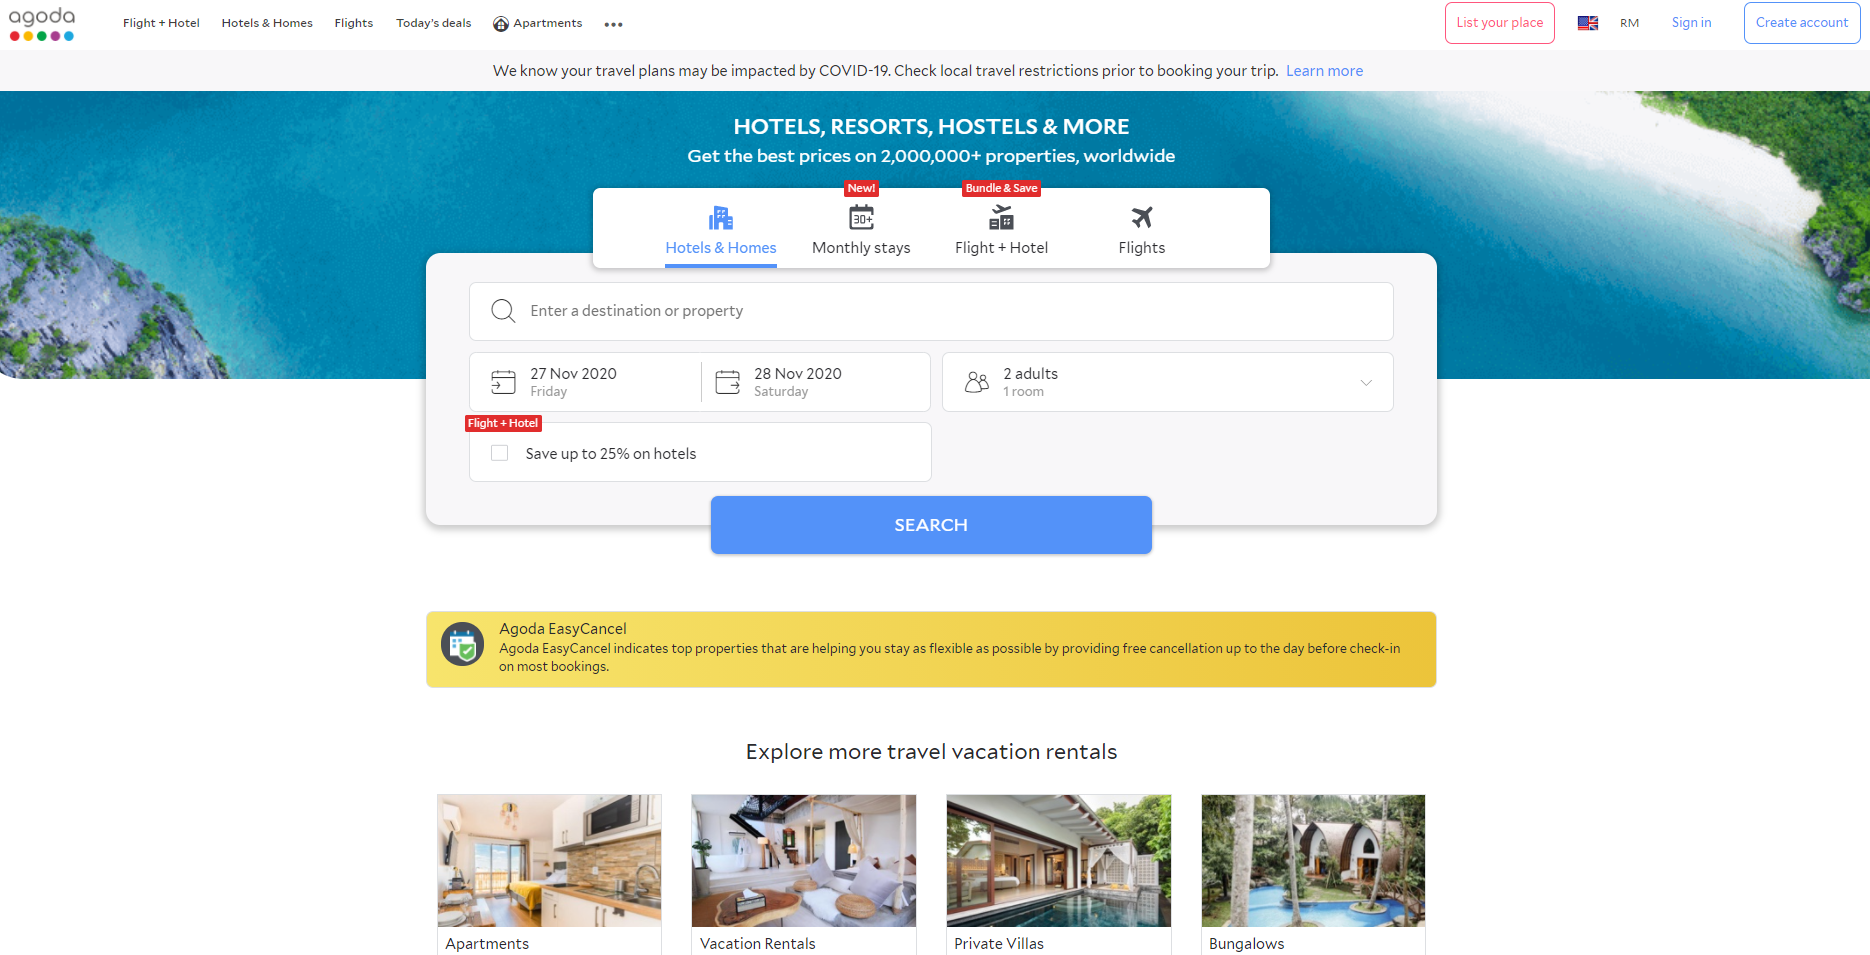1870x955 pixels.
Task: Select the Flights airplane icon
Action: click(1141, 216)
